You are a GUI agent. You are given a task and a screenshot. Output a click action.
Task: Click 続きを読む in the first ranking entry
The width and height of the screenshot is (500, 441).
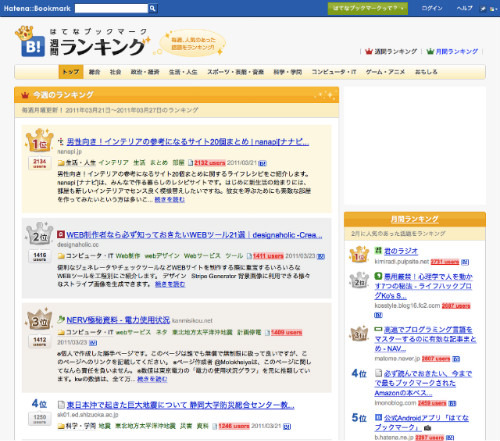click(170, 199)
